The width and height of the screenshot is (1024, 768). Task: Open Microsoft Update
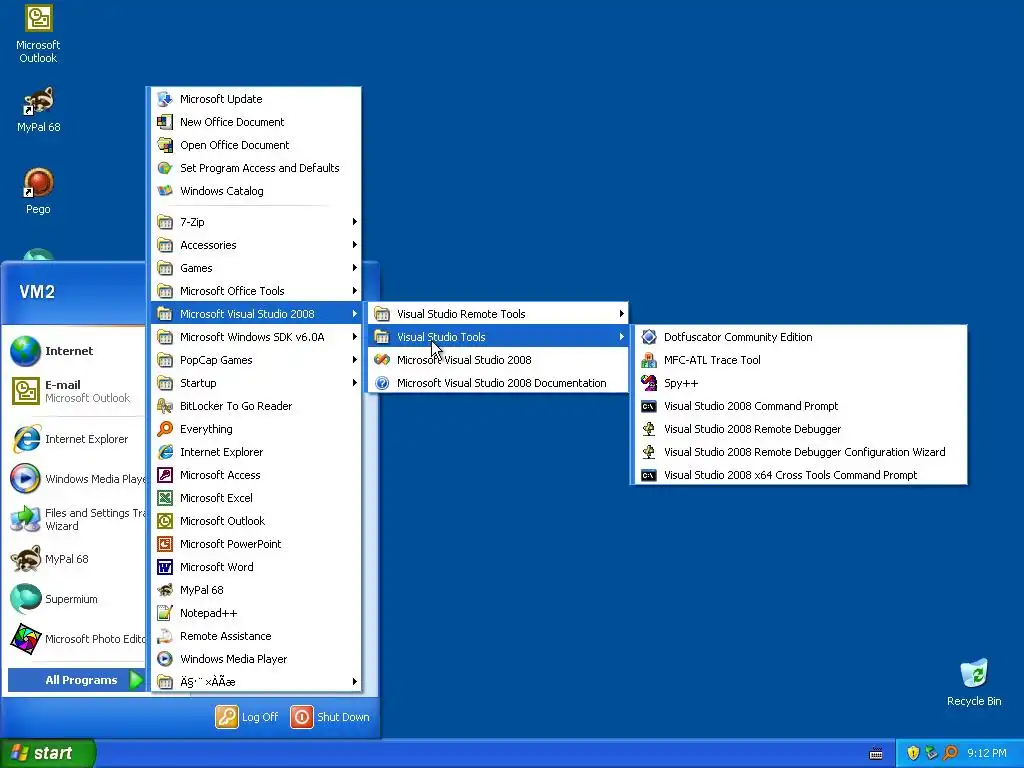point(256,99)
